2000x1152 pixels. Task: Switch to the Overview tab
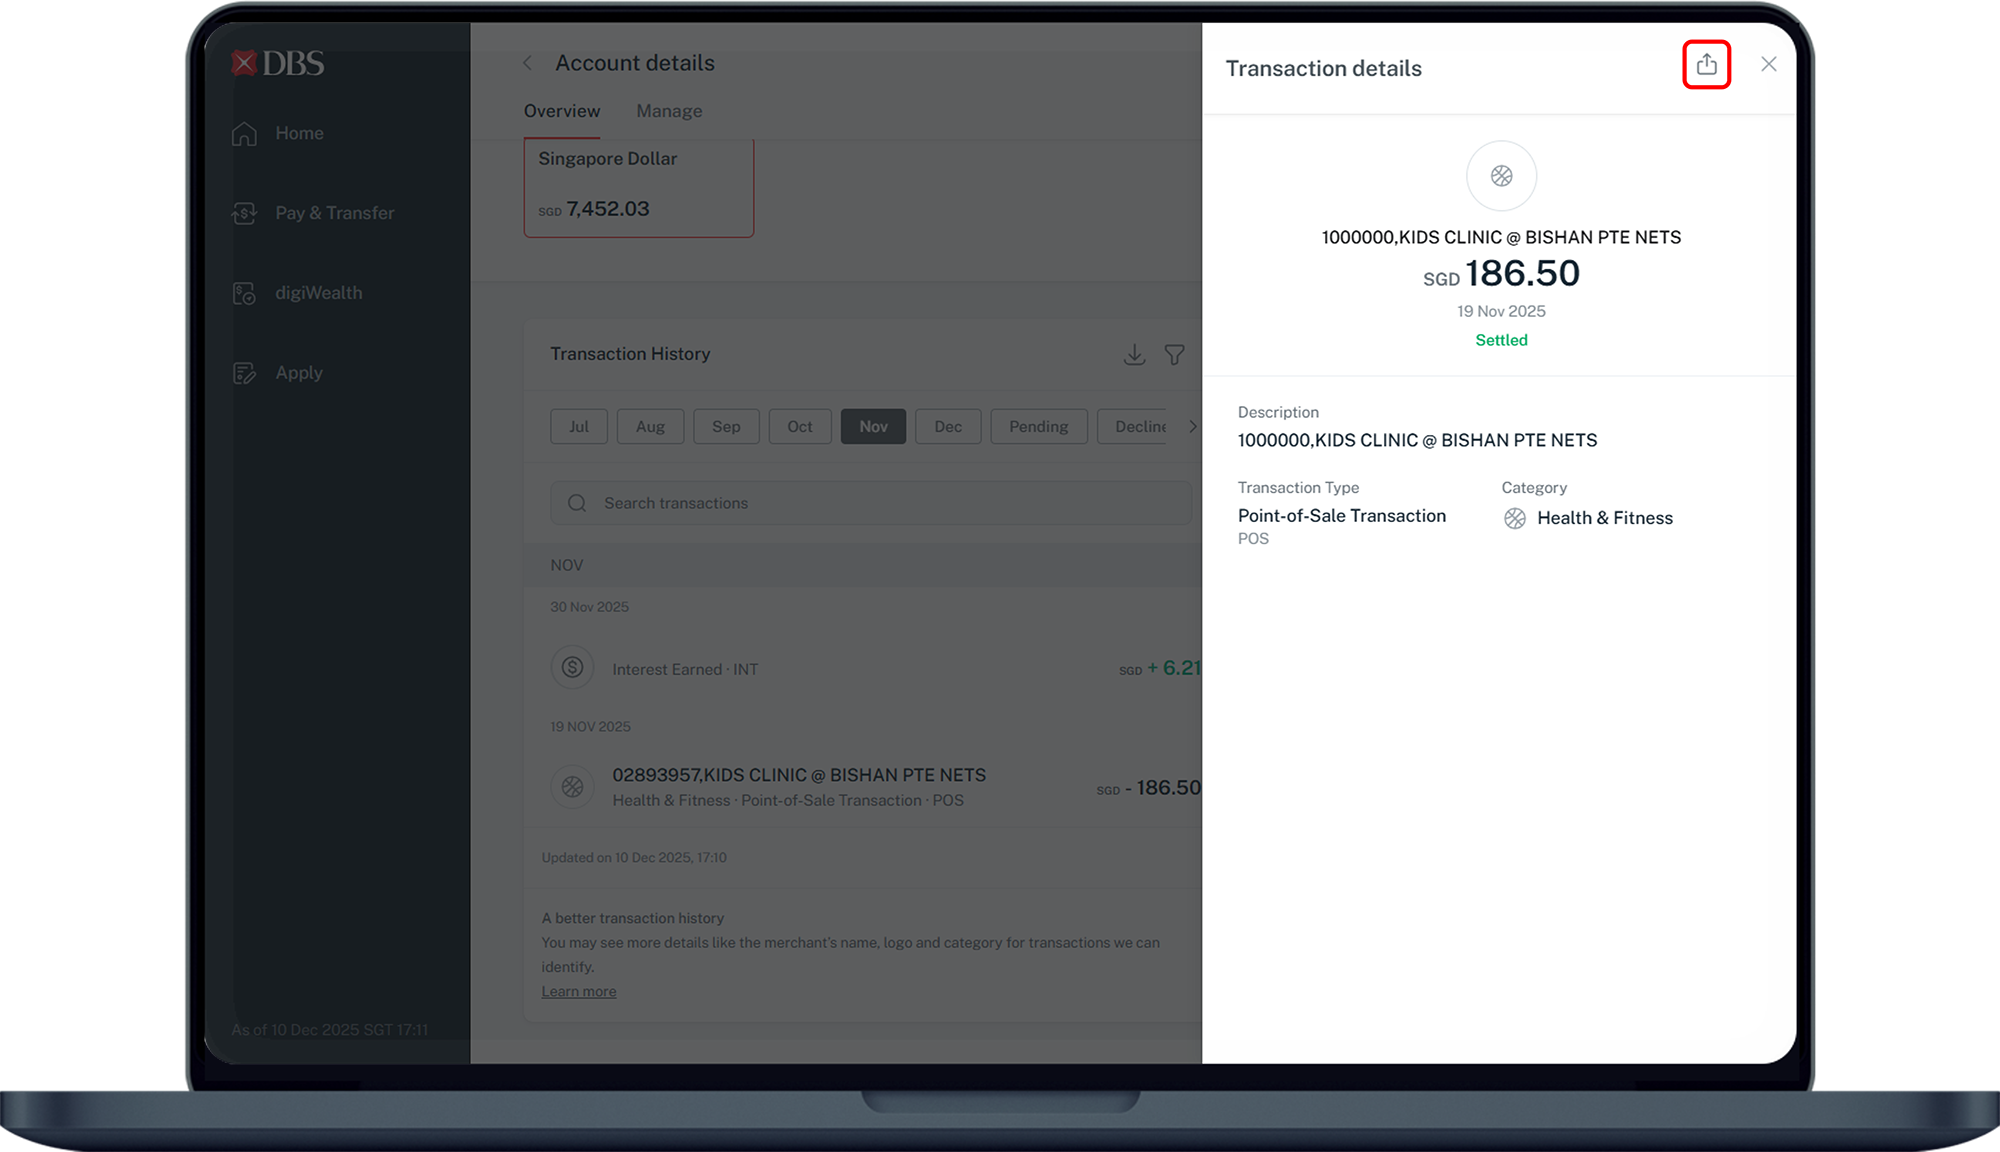[562, 111]
